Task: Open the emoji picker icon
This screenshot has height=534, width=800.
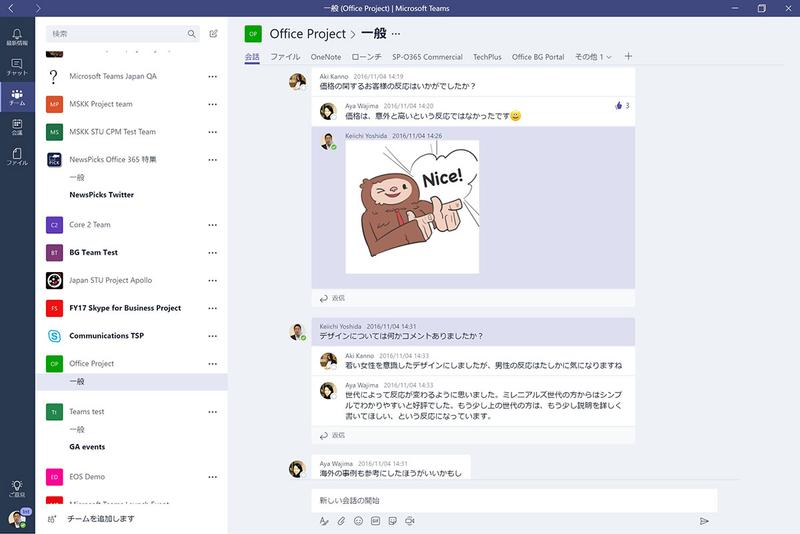Action: pyautogui.click(x=358, y=521)
